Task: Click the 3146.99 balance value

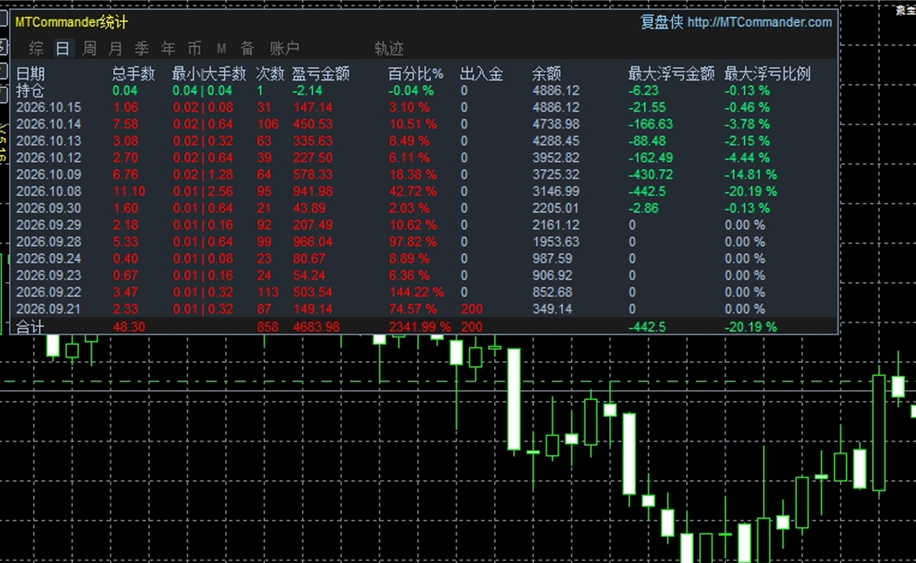Action: 556,192
